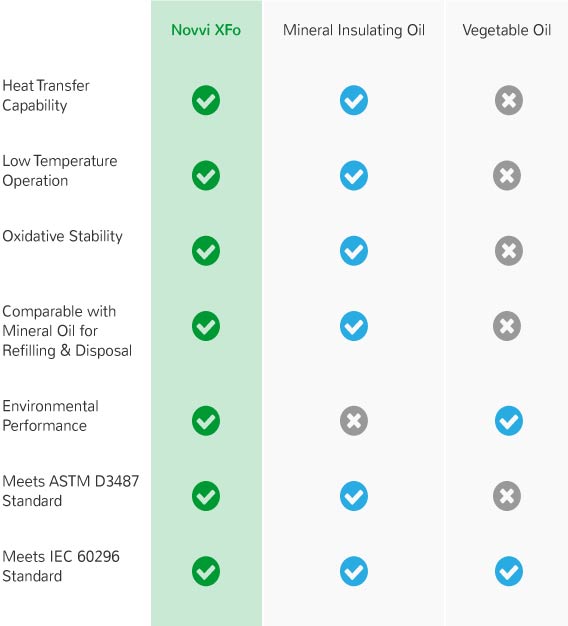Click Novvi XFo green check for Meets IEC 60296 Standard
This screenshot has width=568, height=626.
click(206, 571)
